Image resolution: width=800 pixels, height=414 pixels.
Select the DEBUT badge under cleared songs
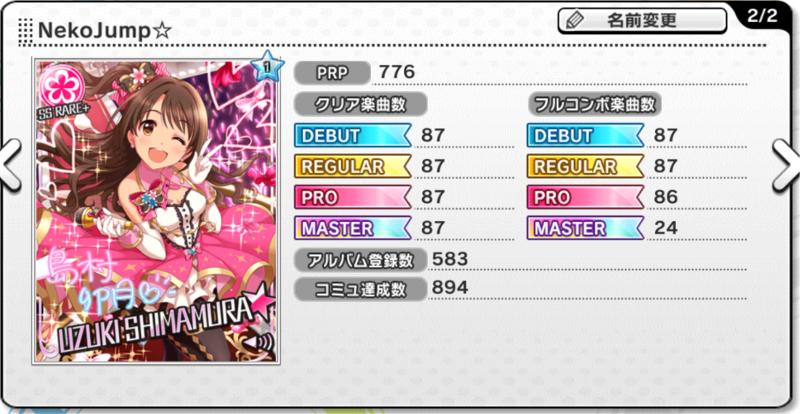pyautogui.click(x=353, y=136)
